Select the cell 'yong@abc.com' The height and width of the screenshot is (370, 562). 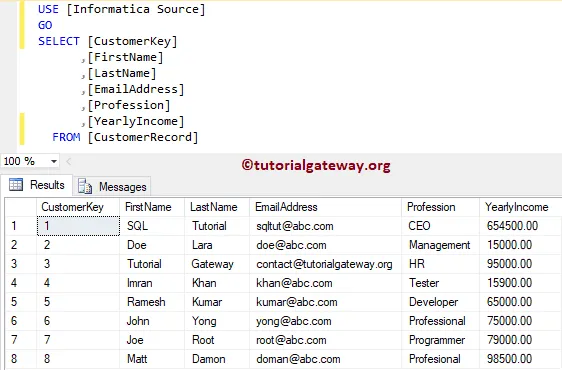coord(325,321)
